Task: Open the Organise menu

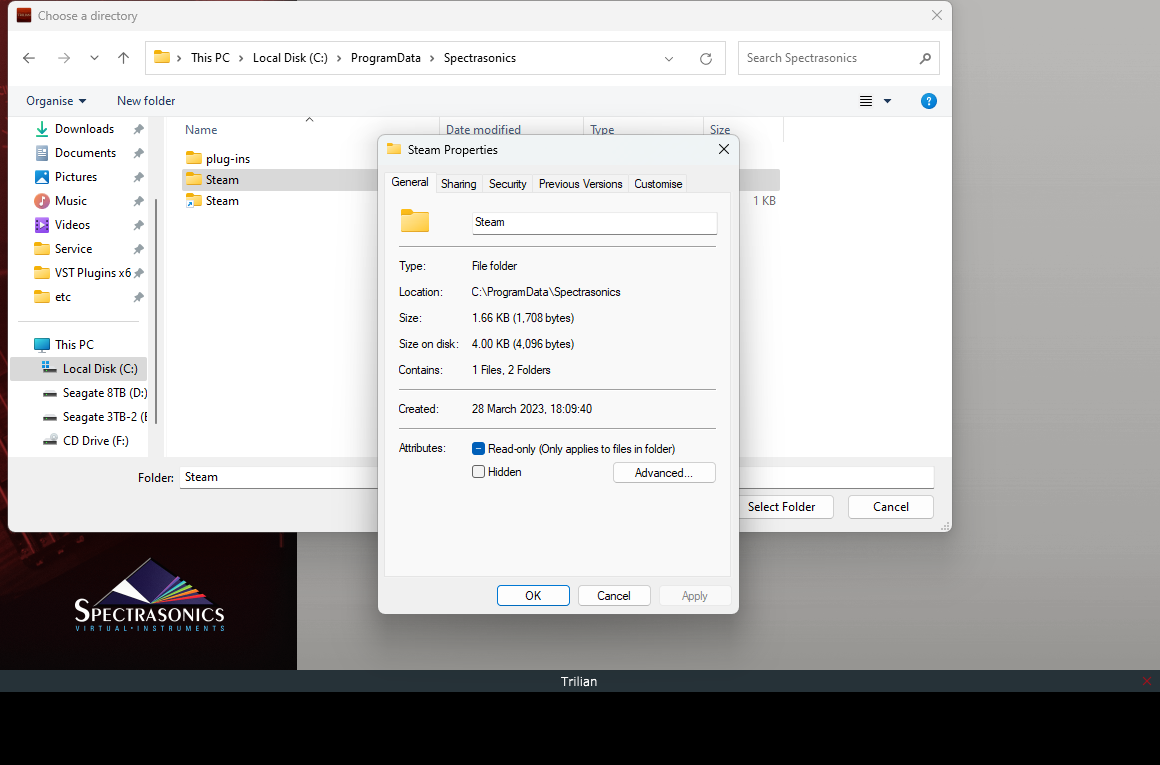Action: 56,101
